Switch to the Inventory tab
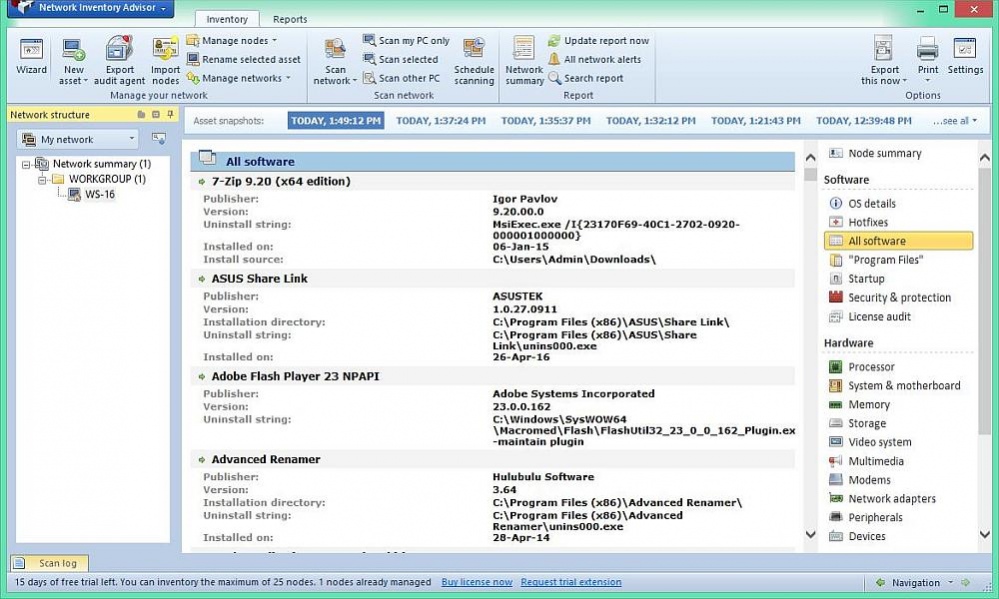The image size is (999, 599). (x=227, y=19)
